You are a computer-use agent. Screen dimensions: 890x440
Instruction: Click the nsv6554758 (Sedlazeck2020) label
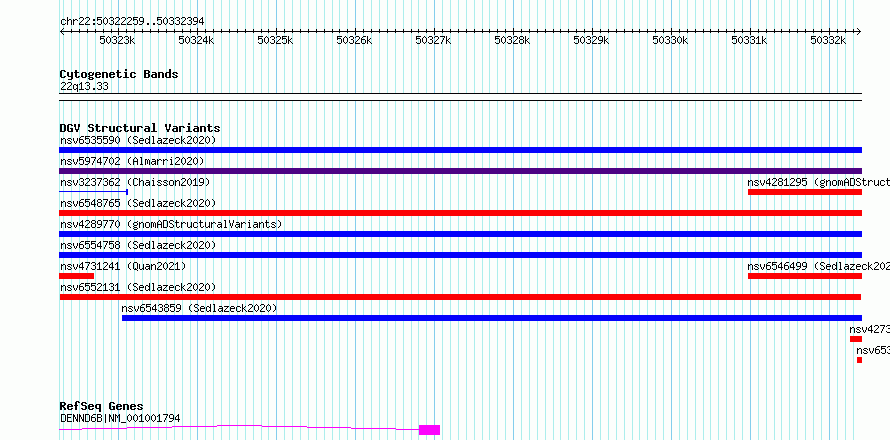click(138, 245)
